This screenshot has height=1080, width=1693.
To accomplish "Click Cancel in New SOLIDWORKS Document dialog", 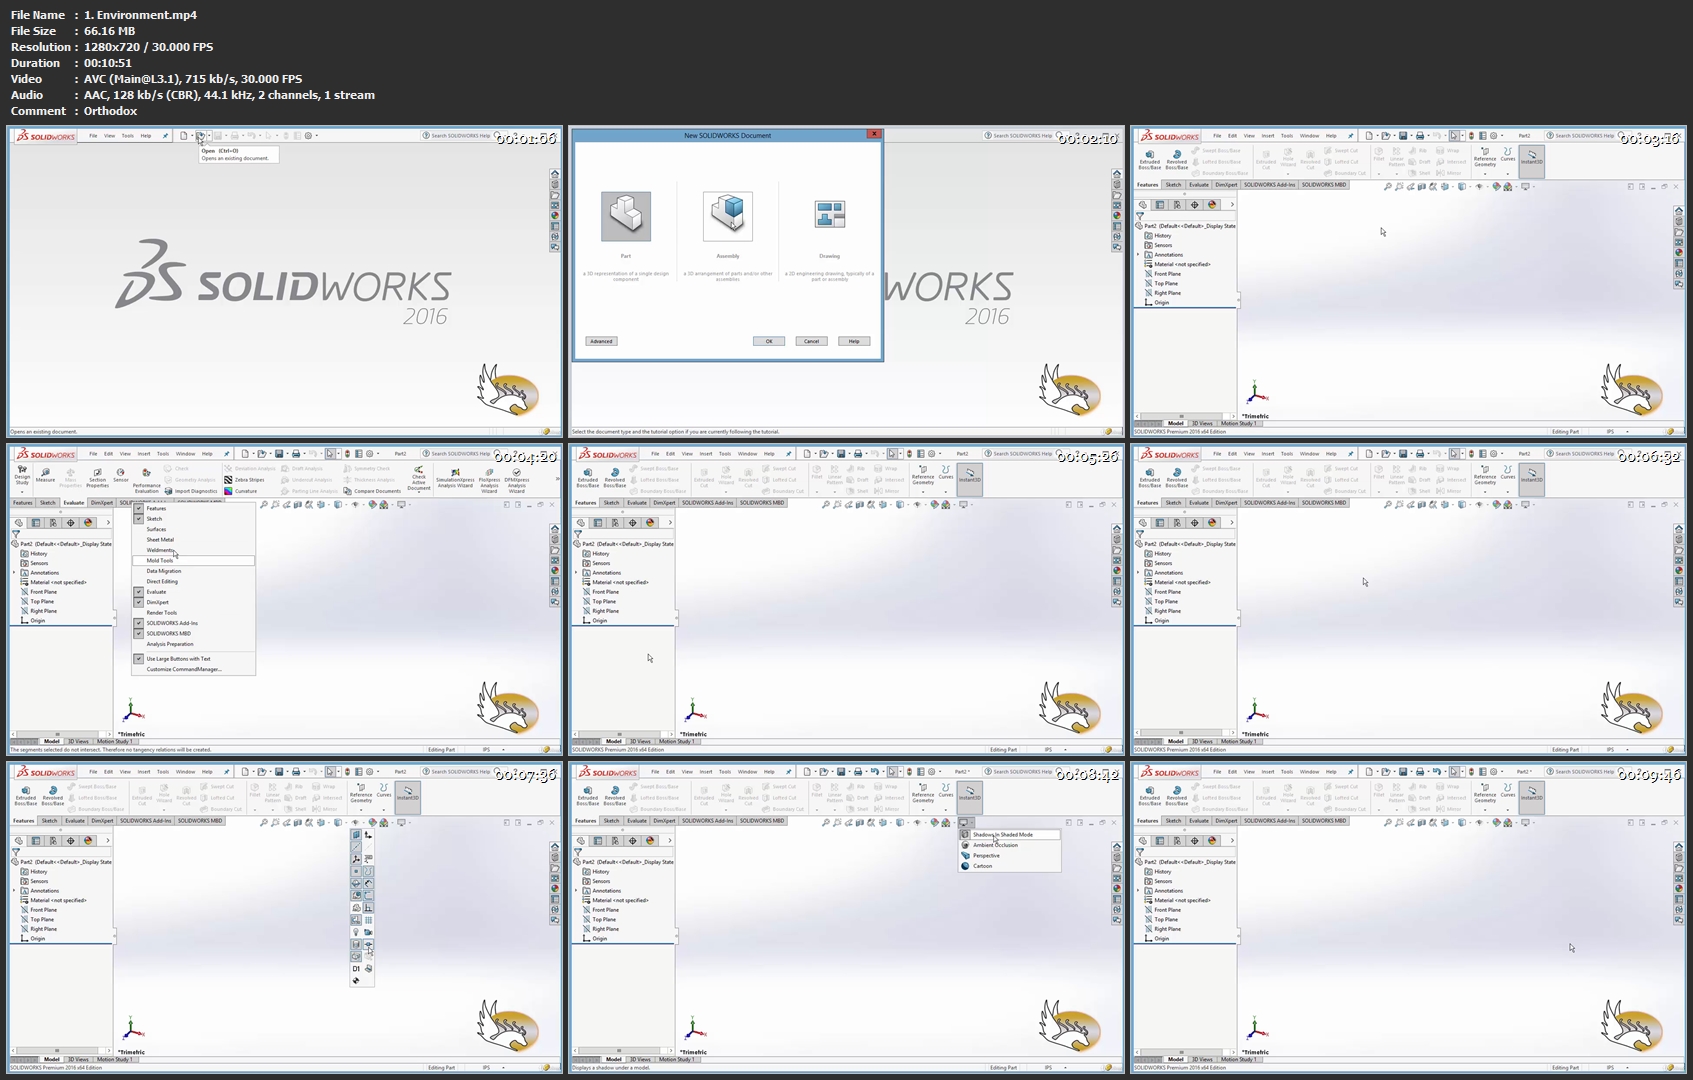I will pos(812,341).
